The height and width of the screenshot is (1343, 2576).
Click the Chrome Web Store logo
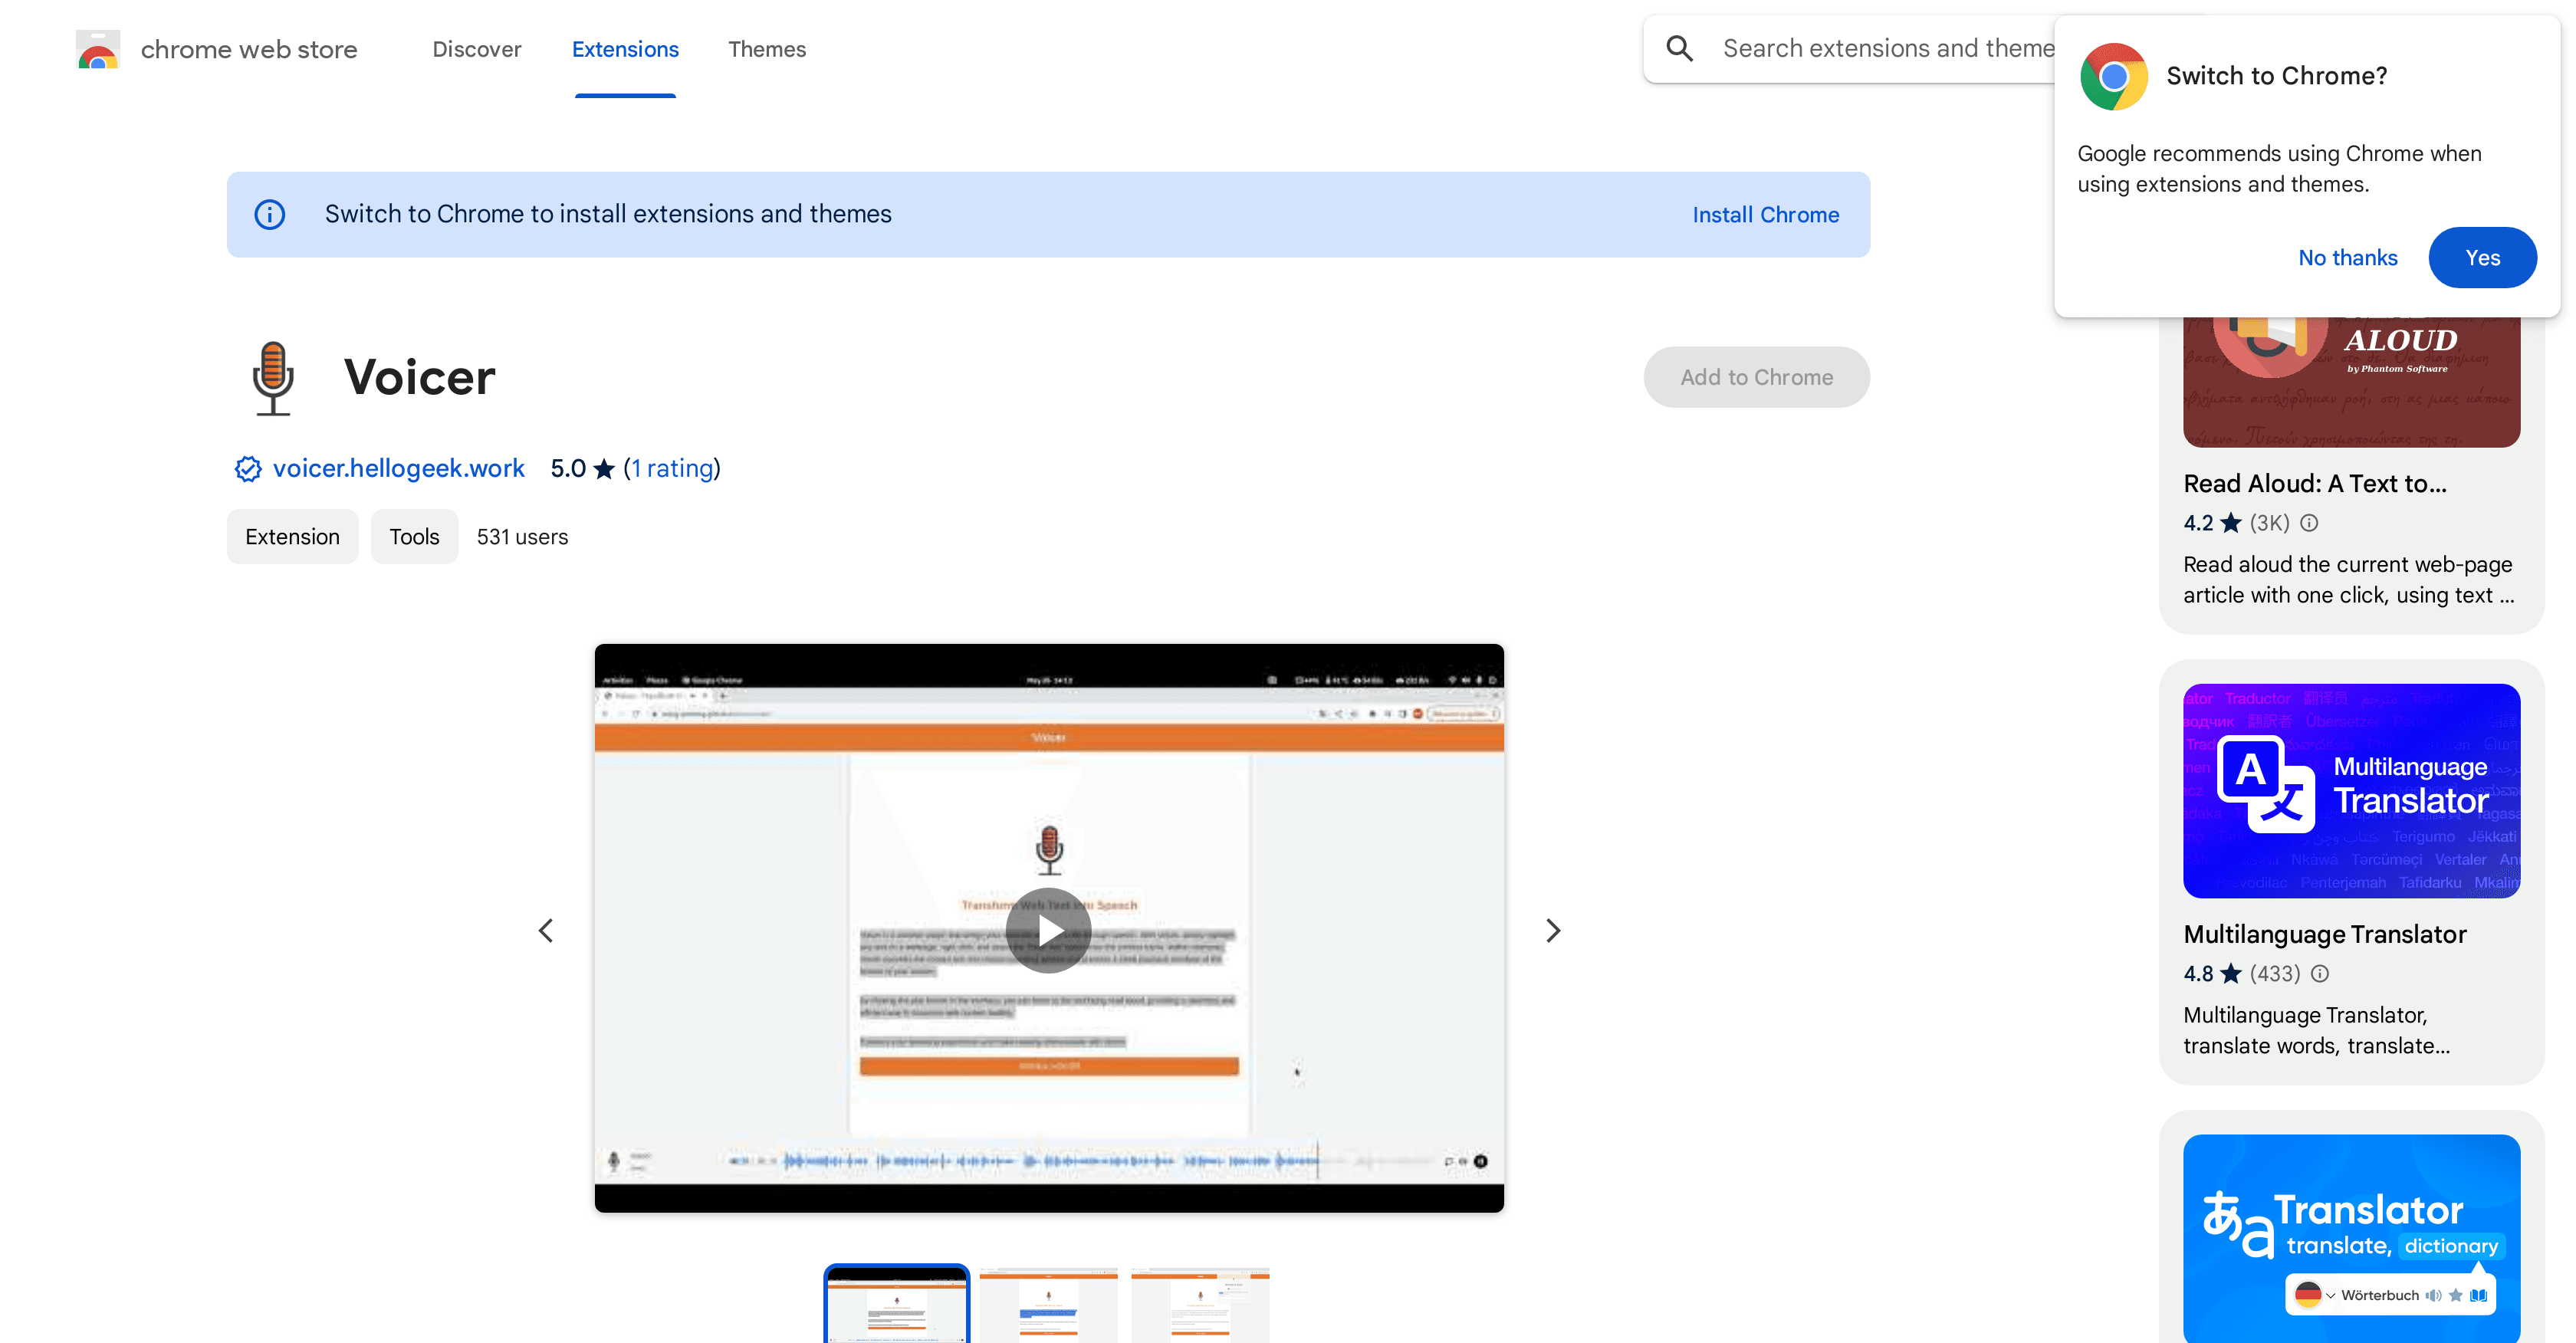[97, 49]
